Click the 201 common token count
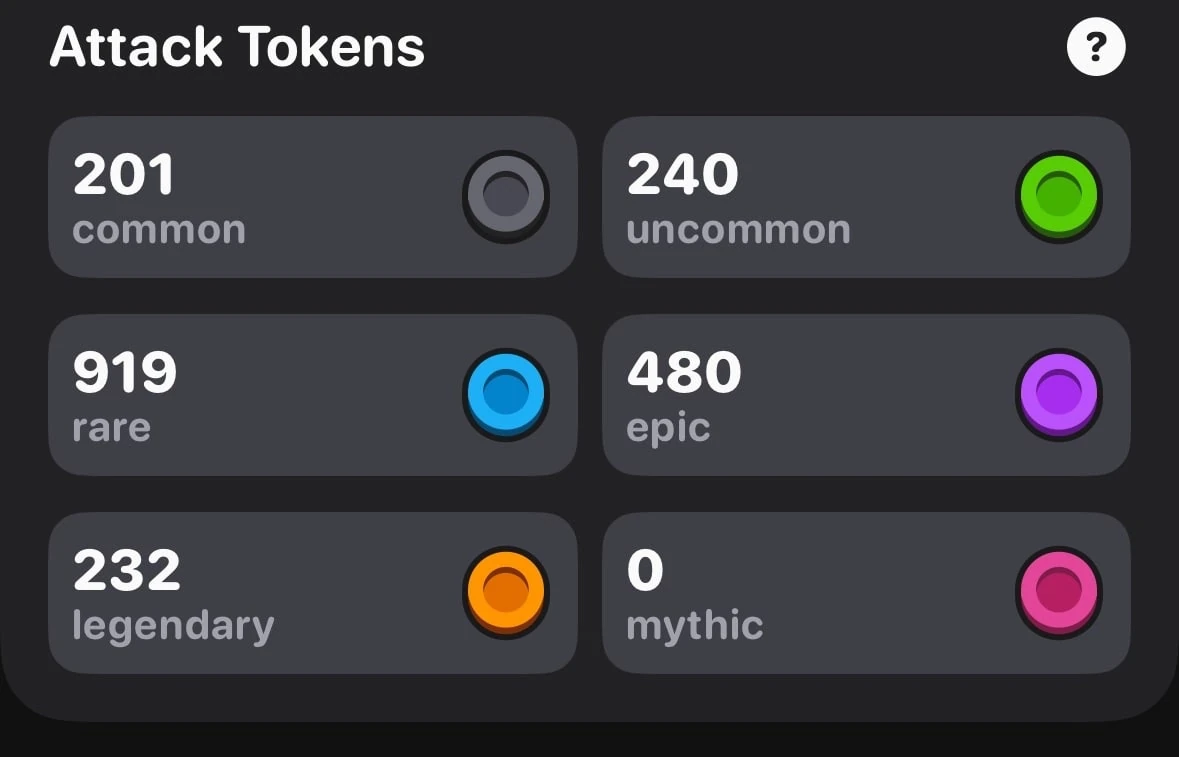 [124, 175]
